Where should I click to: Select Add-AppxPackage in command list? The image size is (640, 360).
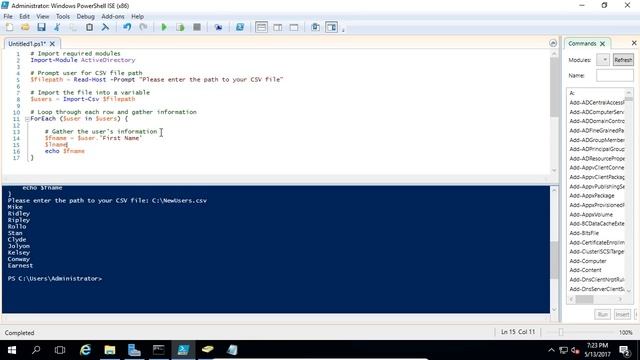(592, 196)
